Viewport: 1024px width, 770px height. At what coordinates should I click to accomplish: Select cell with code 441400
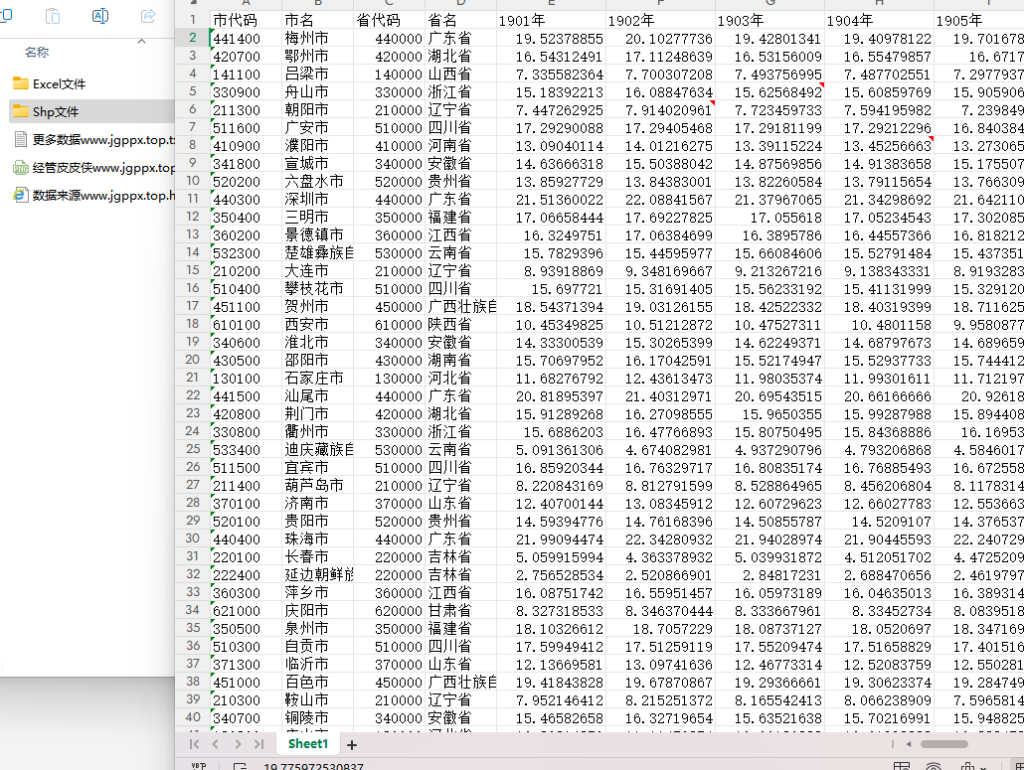click(x=246, y=39)
